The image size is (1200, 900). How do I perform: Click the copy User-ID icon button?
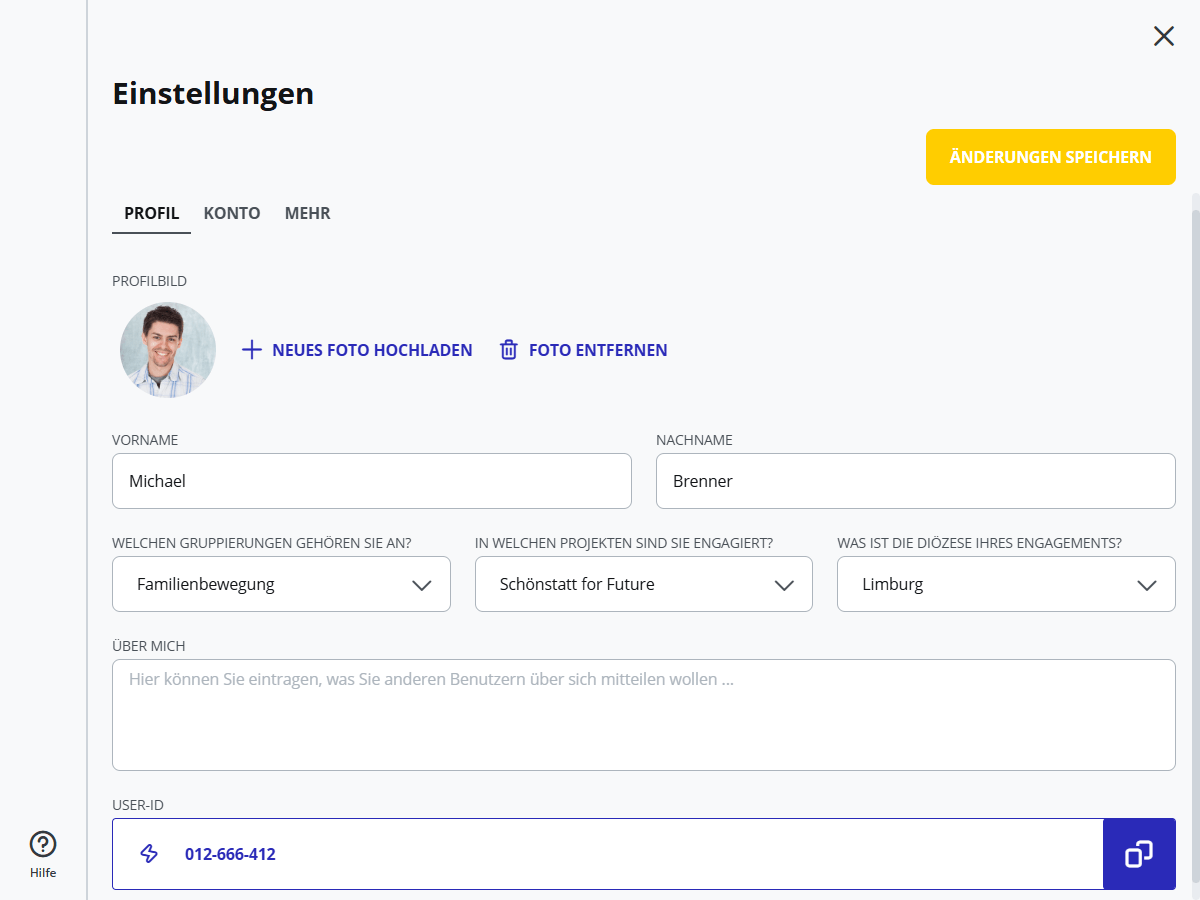[x=1139, y=854]
